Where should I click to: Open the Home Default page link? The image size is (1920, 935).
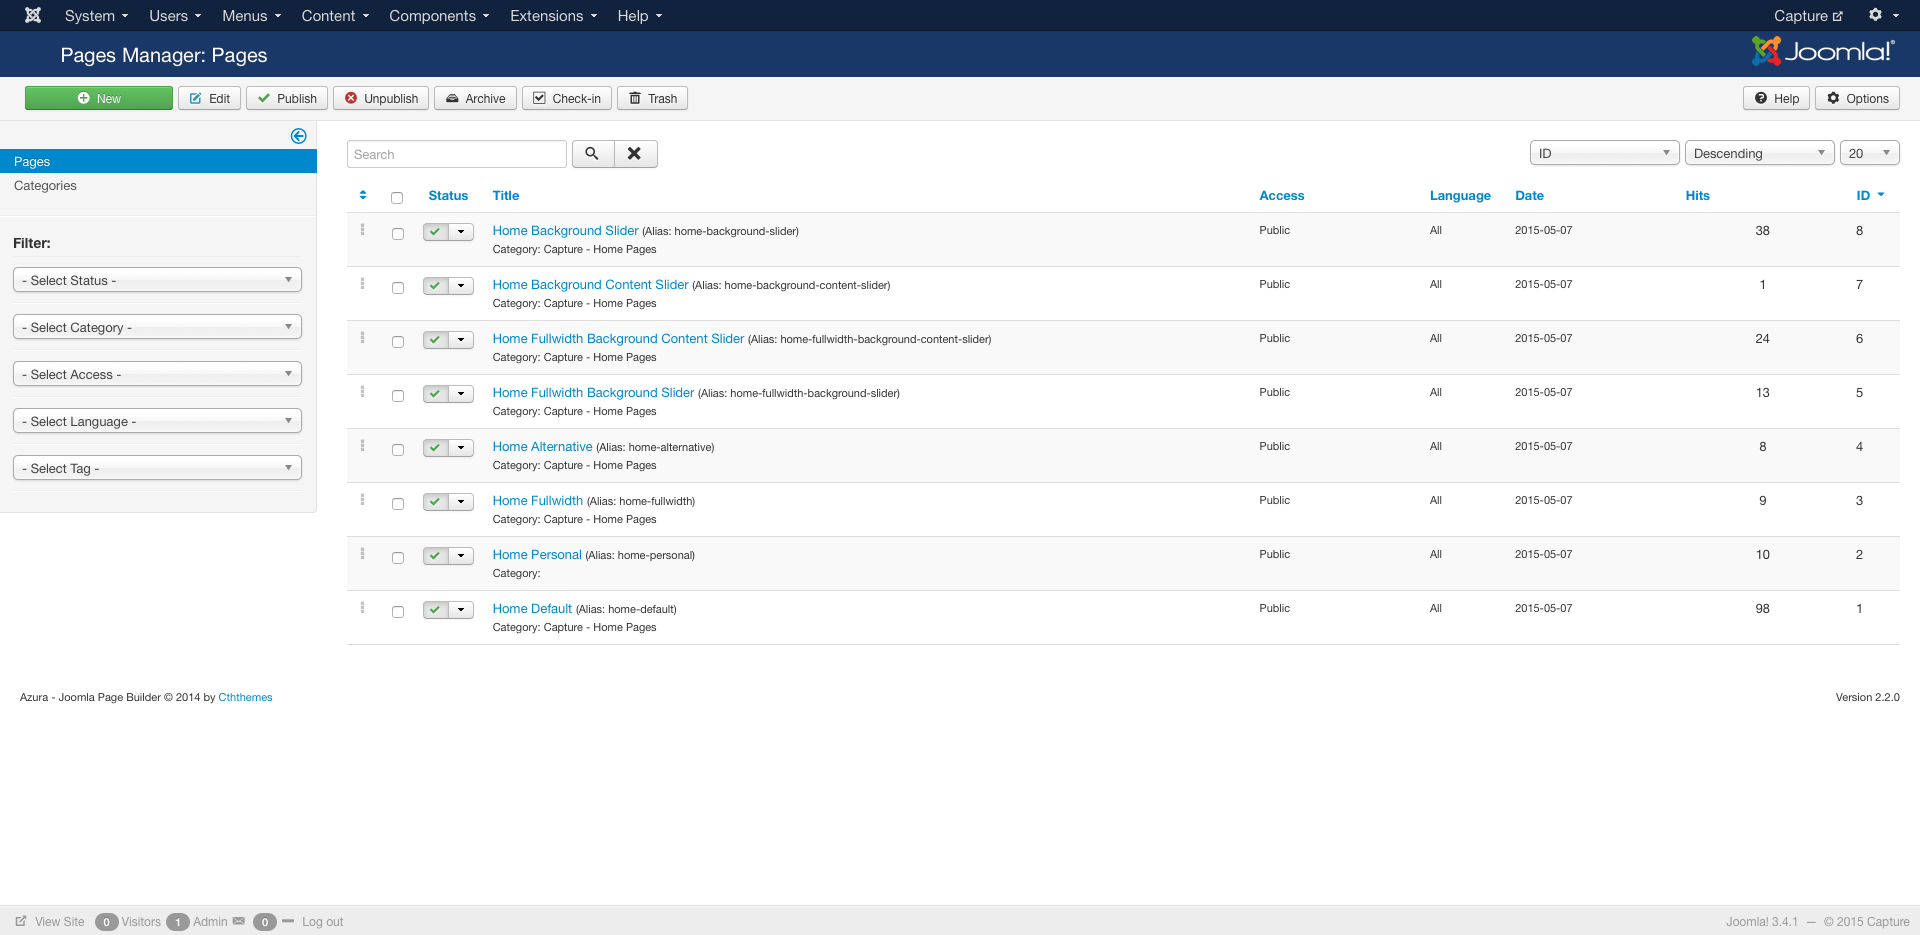pos(532,608)
